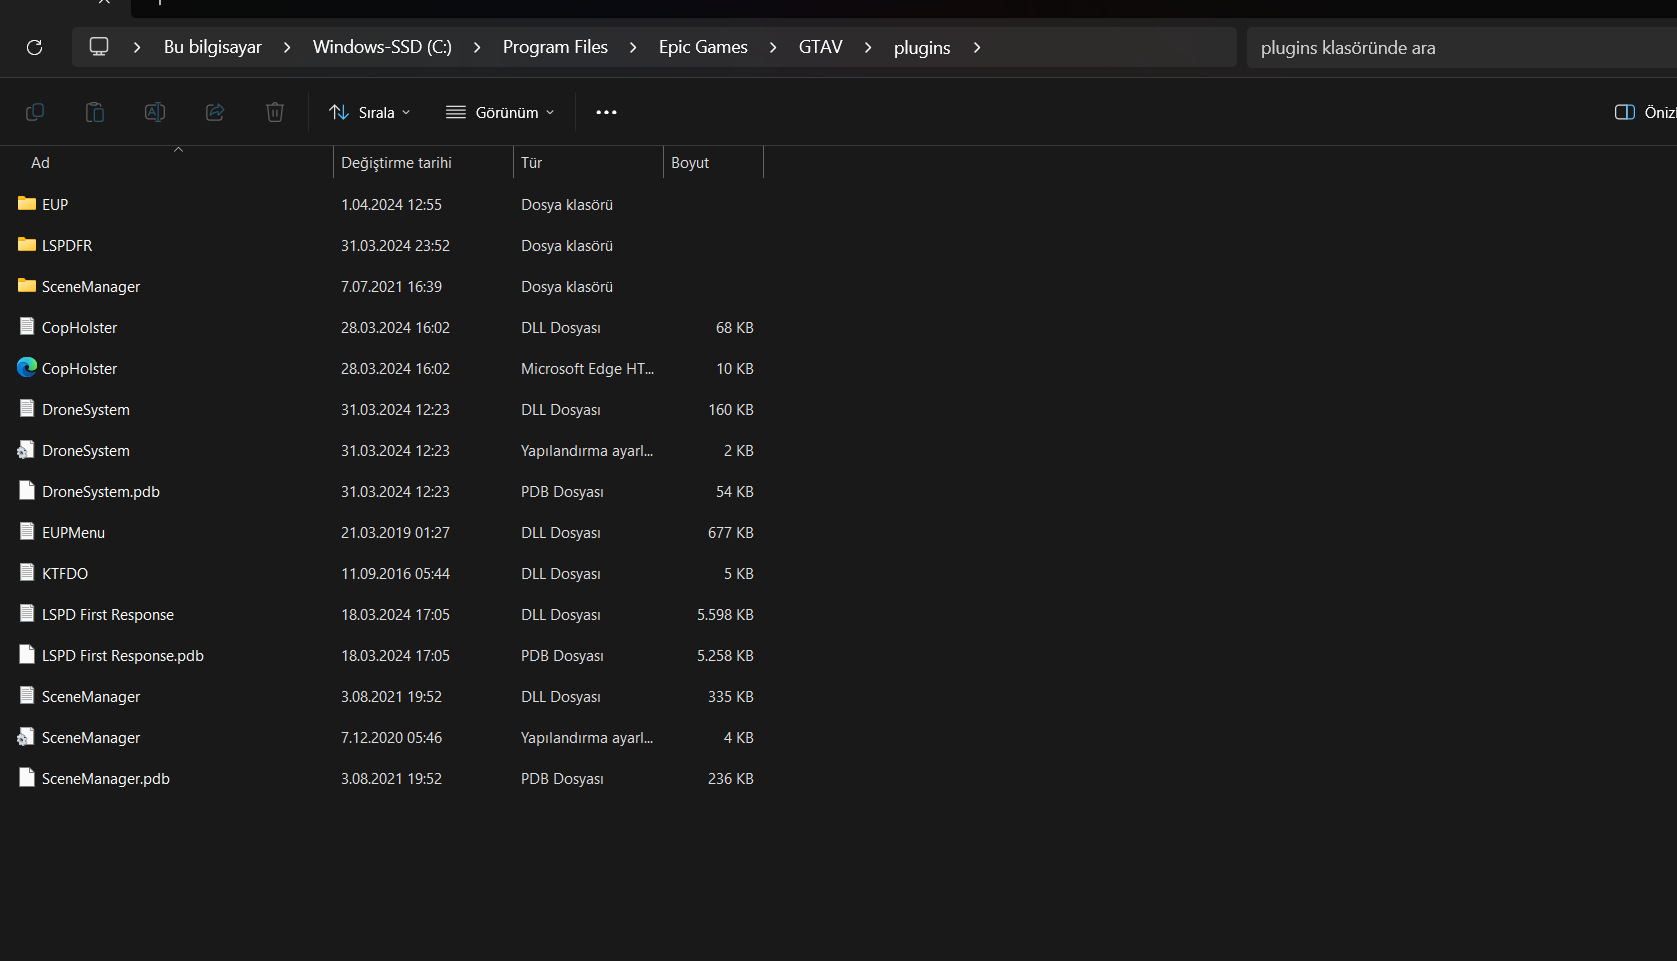This screenshot has height=961, width=1677.
Task: Select the CopHolster Microsoft Edge HTML file
Action: click(x=79, y=369)
